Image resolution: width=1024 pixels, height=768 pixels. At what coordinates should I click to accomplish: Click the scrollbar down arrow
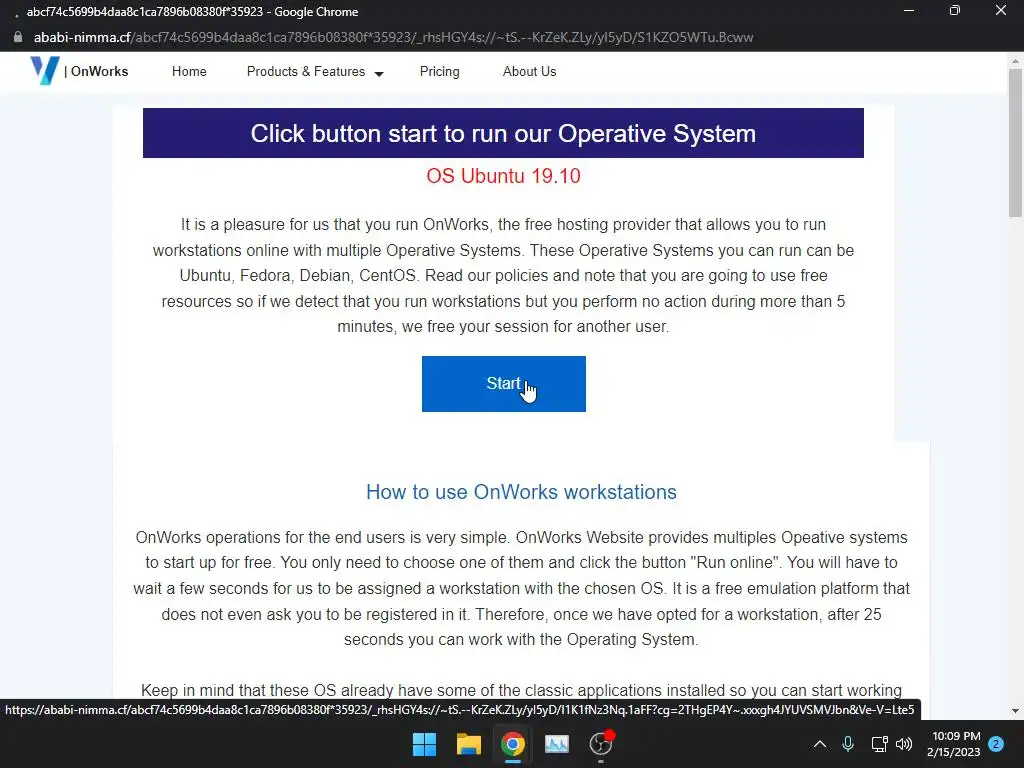(x=1015, y=711)
